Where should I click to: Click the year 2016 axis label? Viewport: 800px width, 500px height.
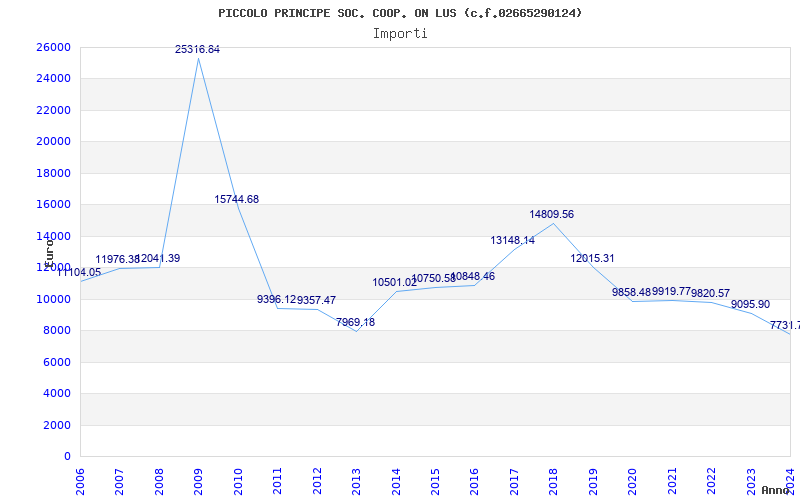tap(474, 482)
